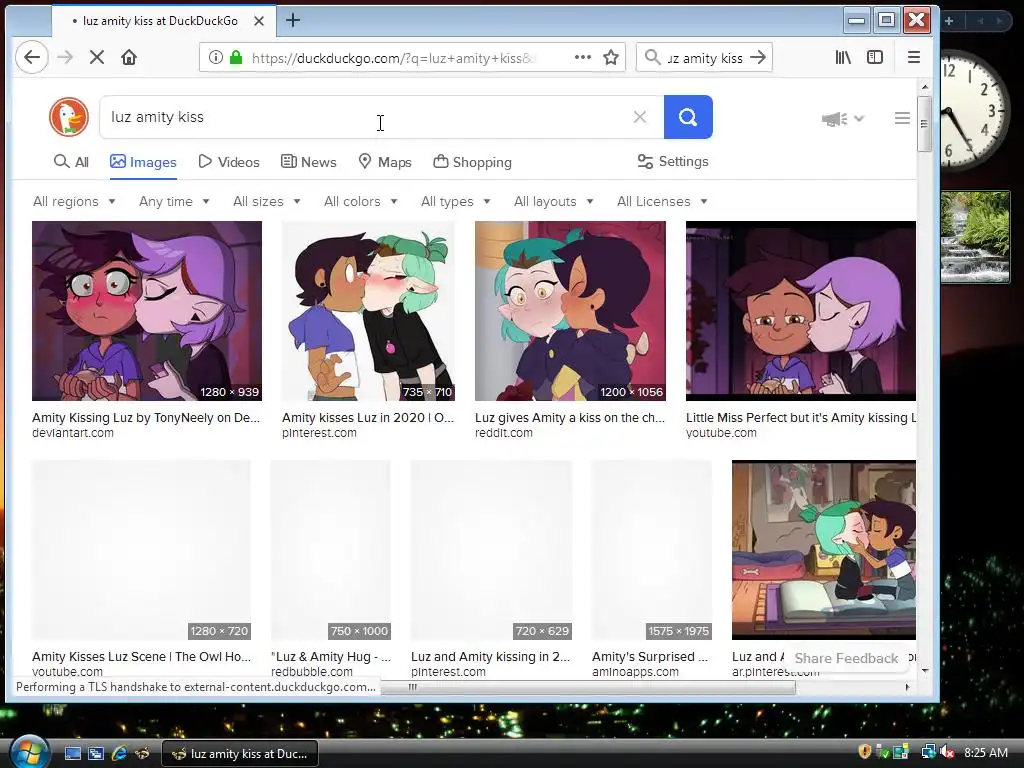The image size is (1024, 768).
Task: Click 'Amity Kisses Luz Scene' title
Action: pyautogui.click(x=141, y=657)
